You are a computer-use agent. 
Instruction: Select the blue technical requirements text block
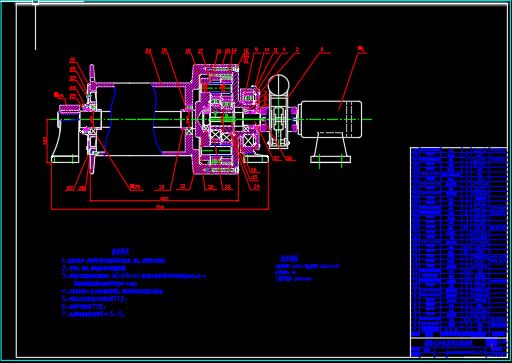134,283
